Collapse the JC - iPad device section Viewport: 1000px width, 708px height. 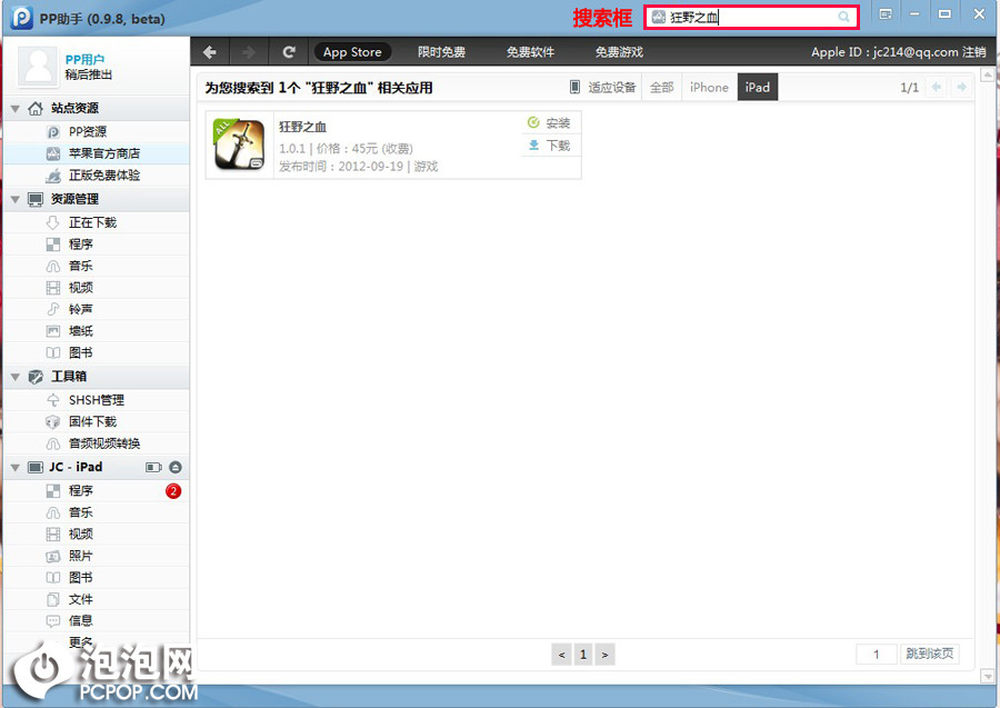pos(15,468)
